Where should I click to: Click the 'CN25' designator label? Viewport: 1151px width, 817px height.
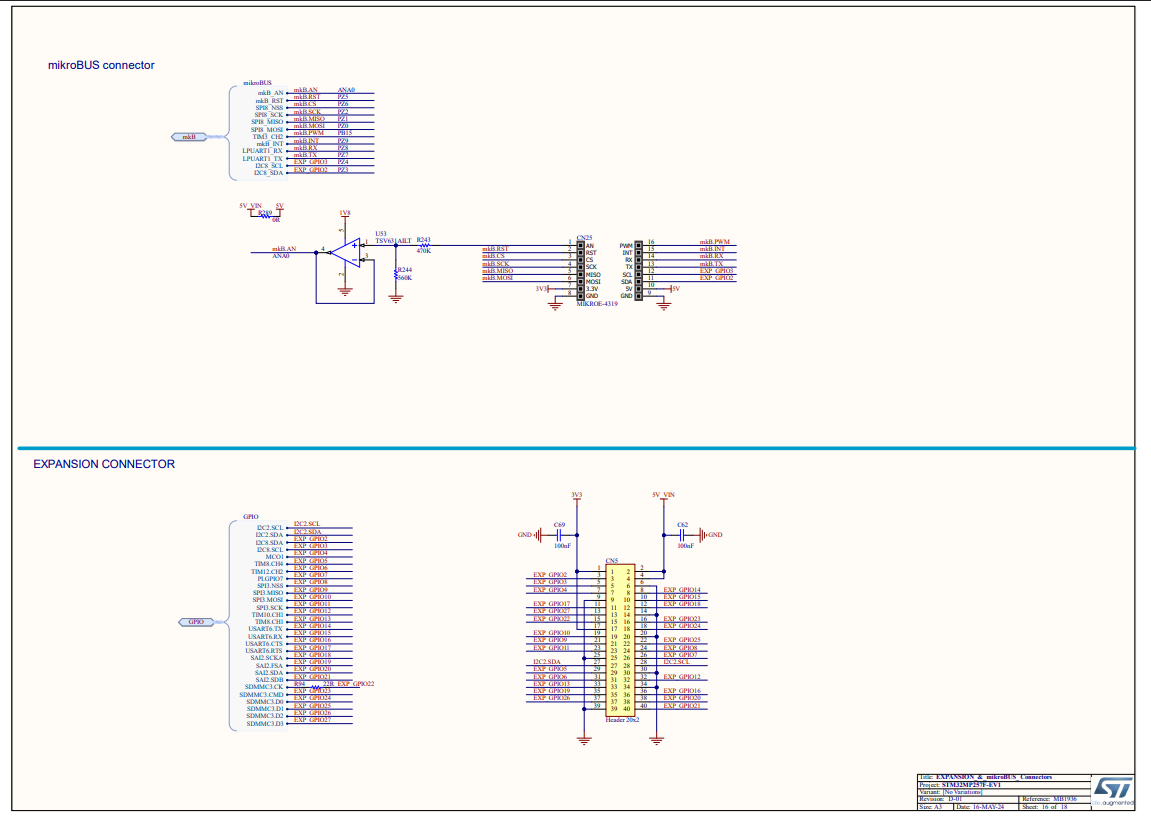[584, 238]
